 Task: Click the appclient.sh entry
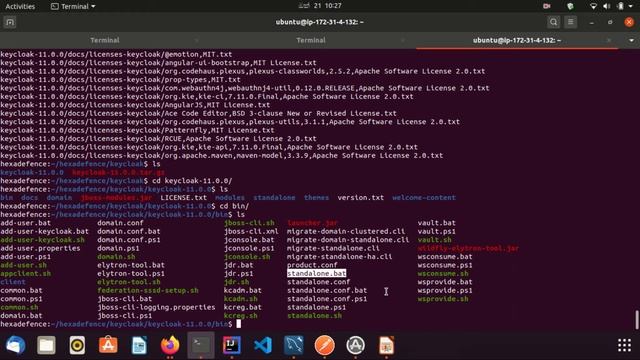click(25, 273)
